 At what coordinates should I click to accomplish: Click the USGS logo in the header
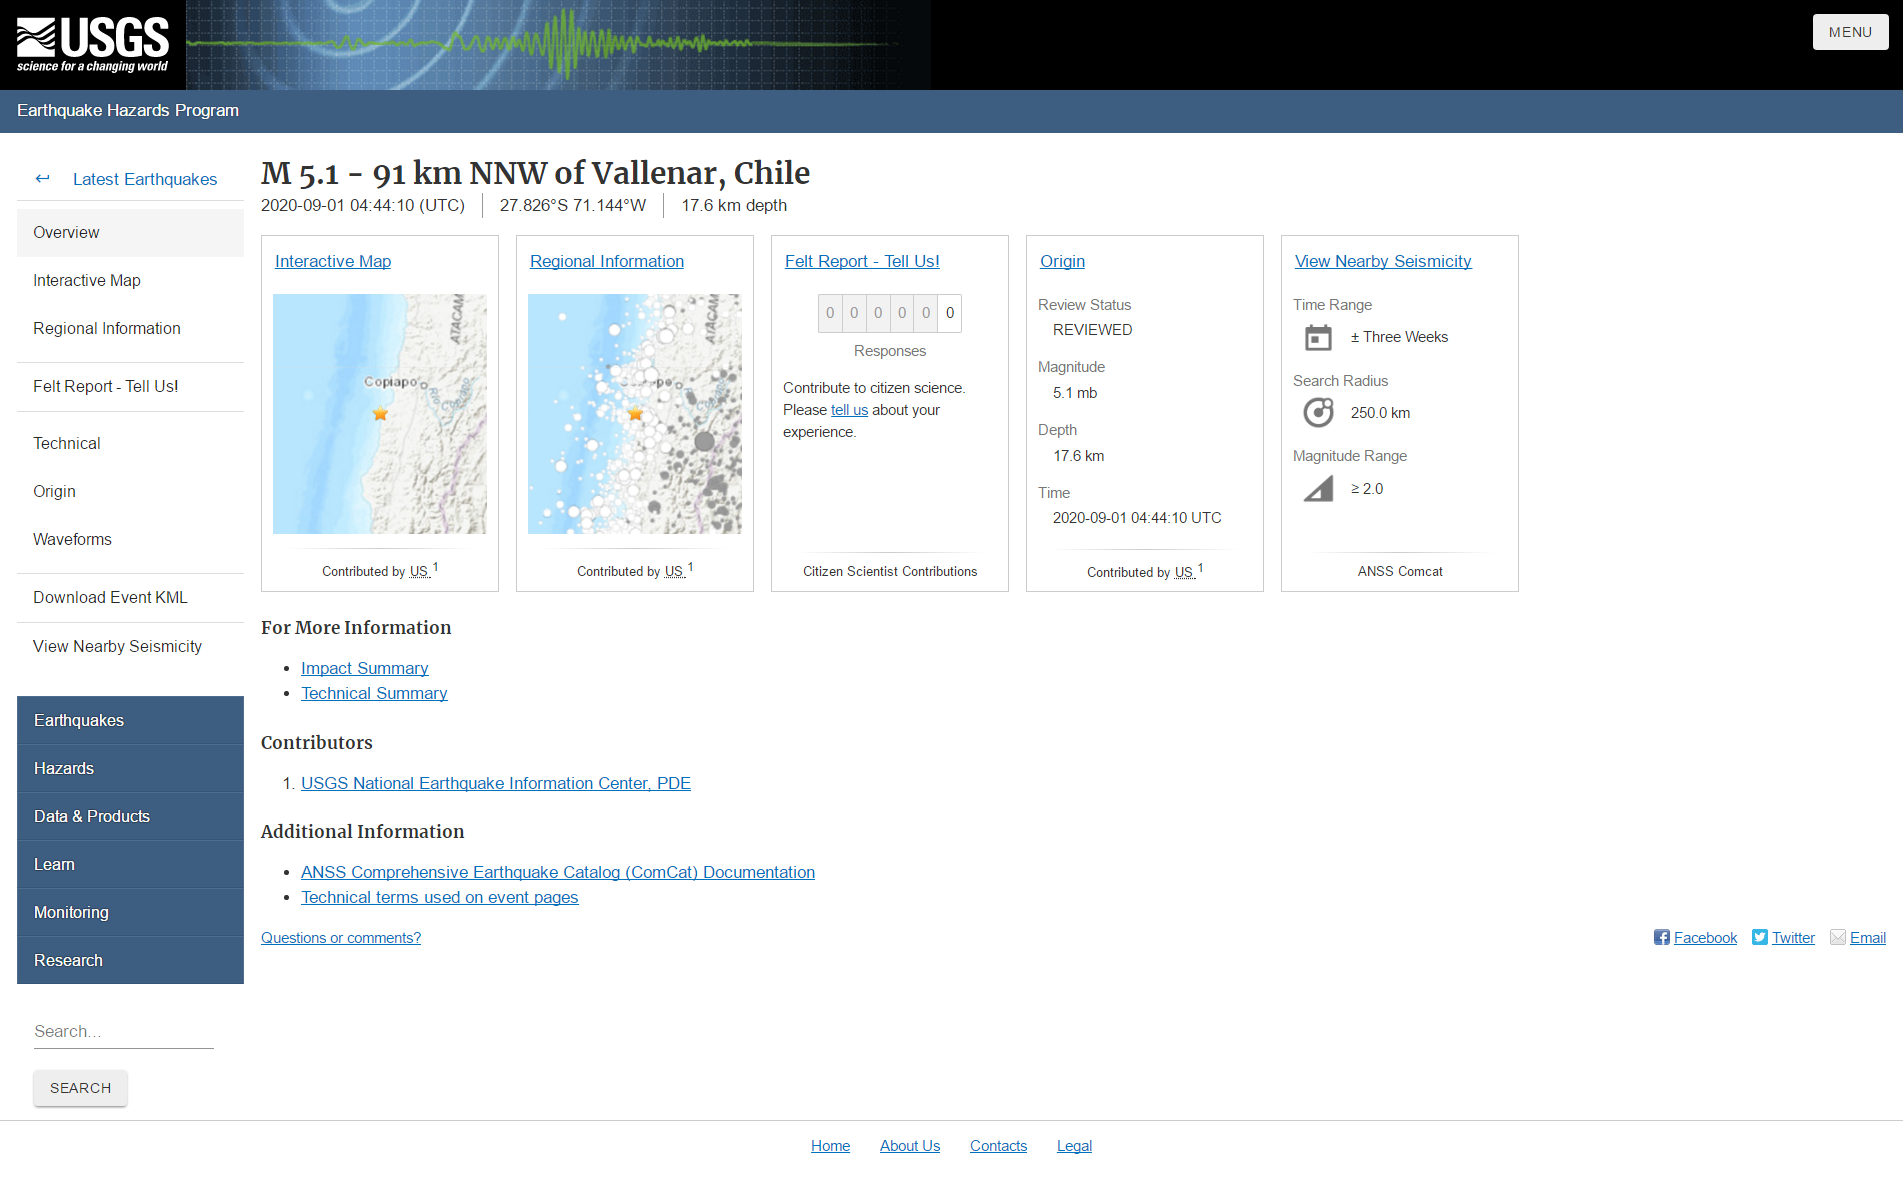tap(92, 44)
